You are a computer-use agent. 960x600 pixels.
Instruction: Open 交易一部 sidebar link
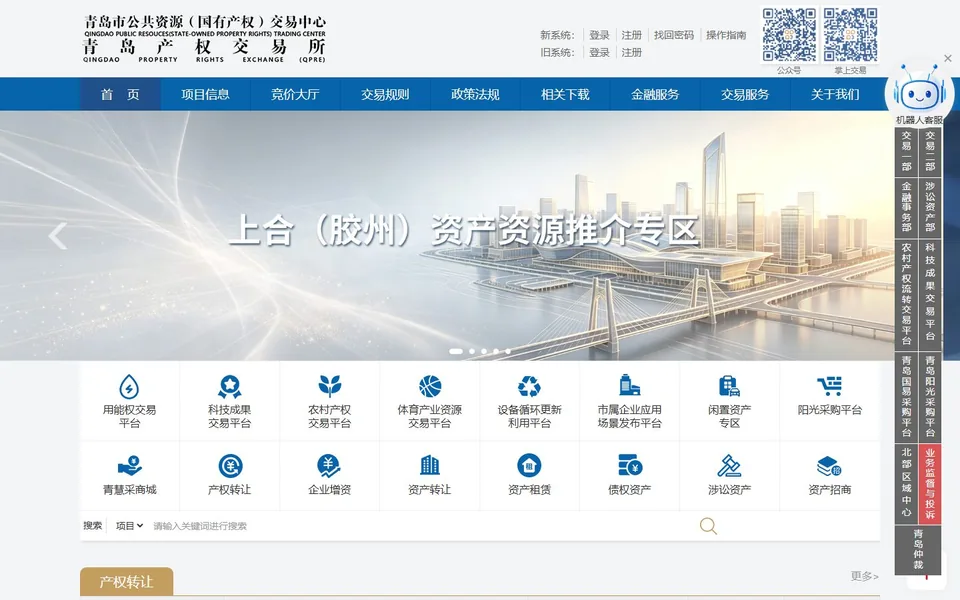click(907, 151)
